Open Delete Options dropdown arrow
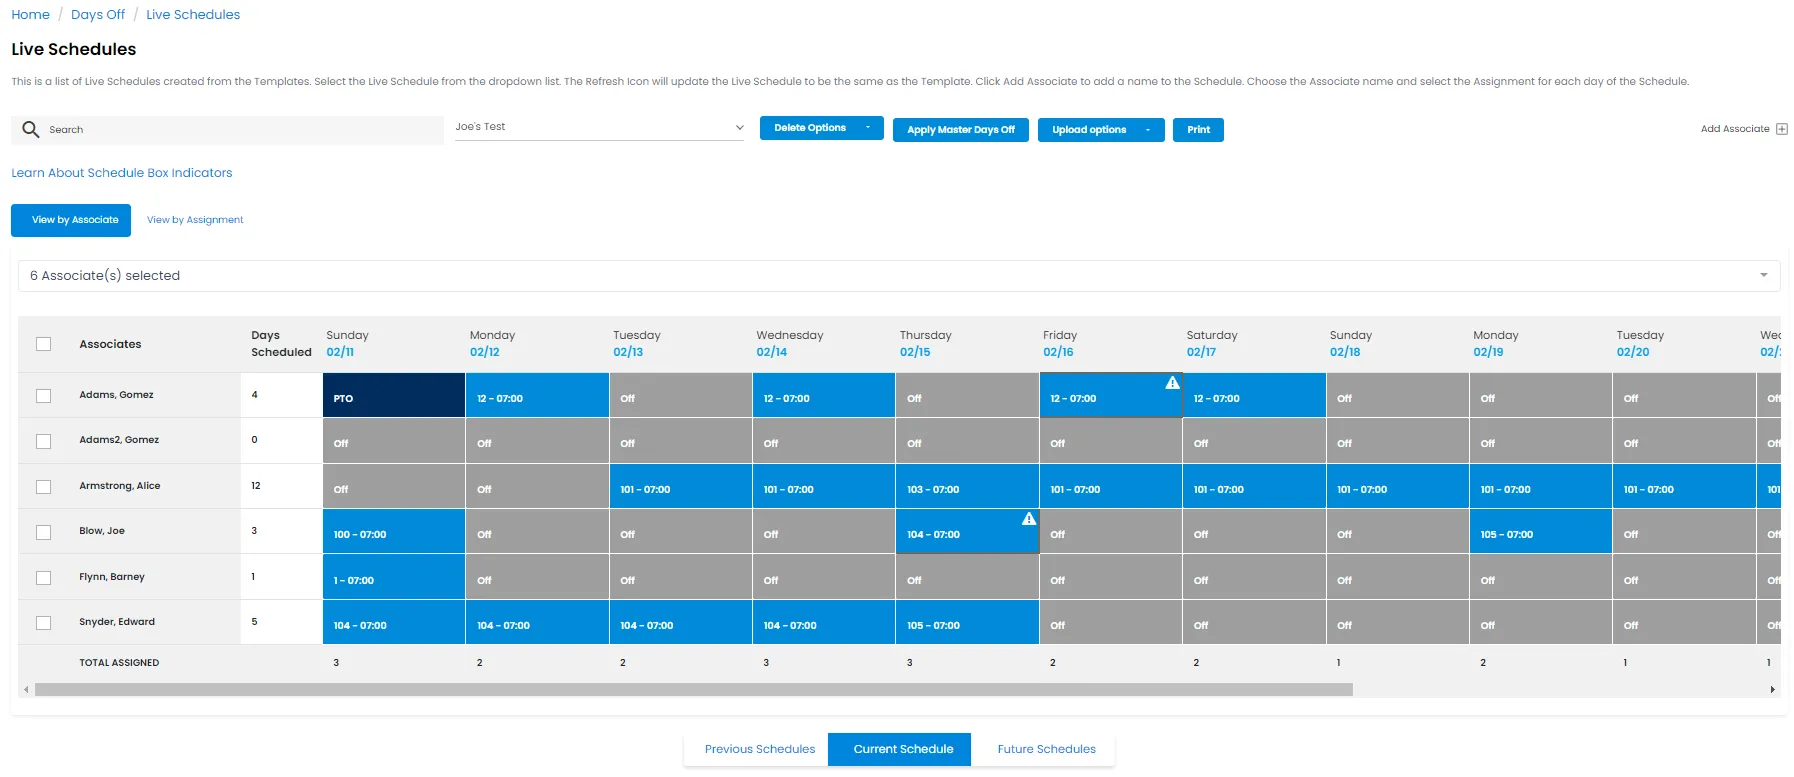The image size is (1794, 777). pos(868,128)
